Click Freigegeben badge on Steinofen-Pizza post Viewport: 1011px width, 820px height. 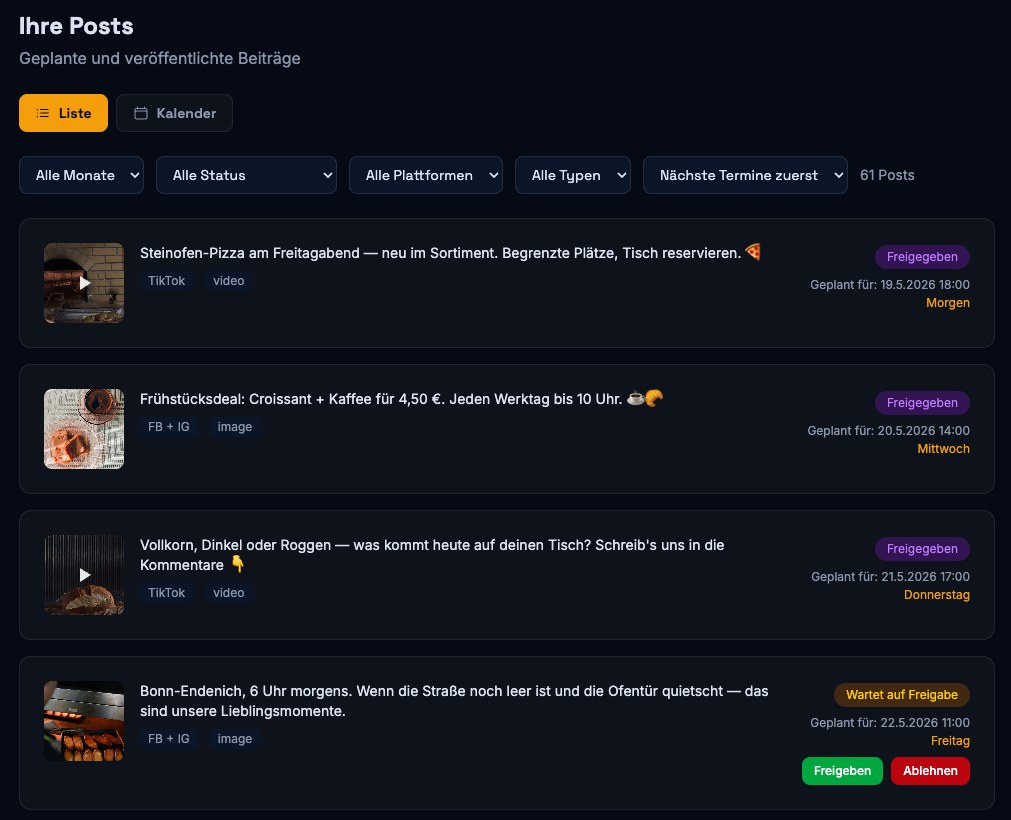[x=922, y=257]
